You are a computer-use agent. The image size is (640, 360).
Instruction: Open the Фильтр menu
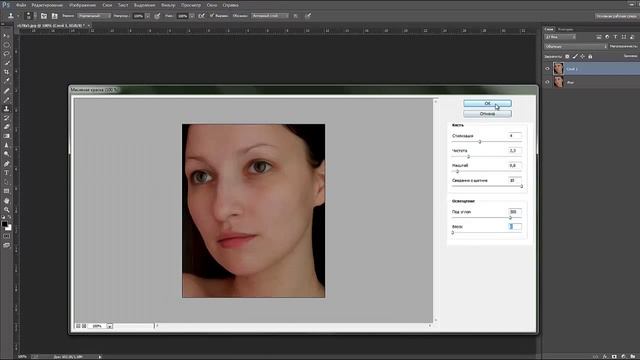(168, 5)
